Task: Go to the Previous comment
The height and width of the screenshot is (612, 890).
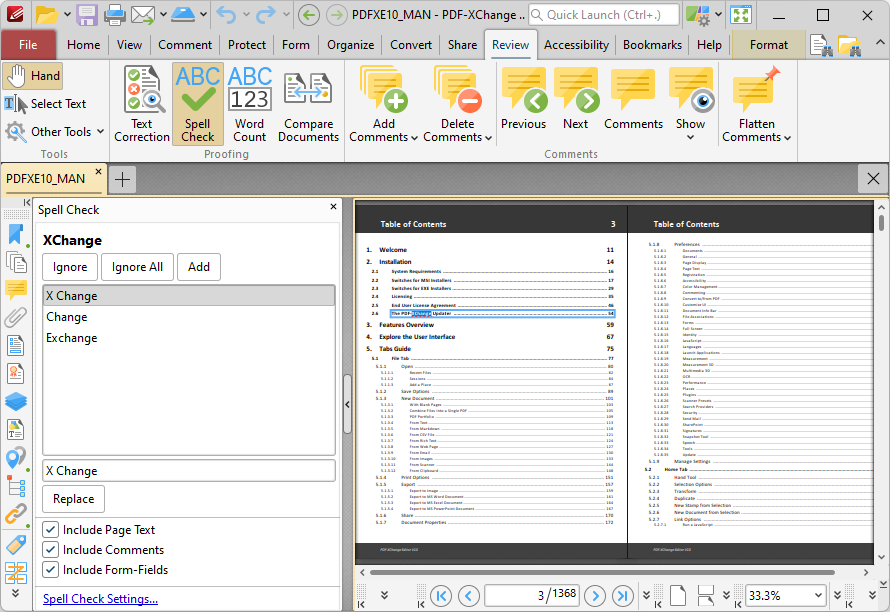Action: (x=523, y=99)
